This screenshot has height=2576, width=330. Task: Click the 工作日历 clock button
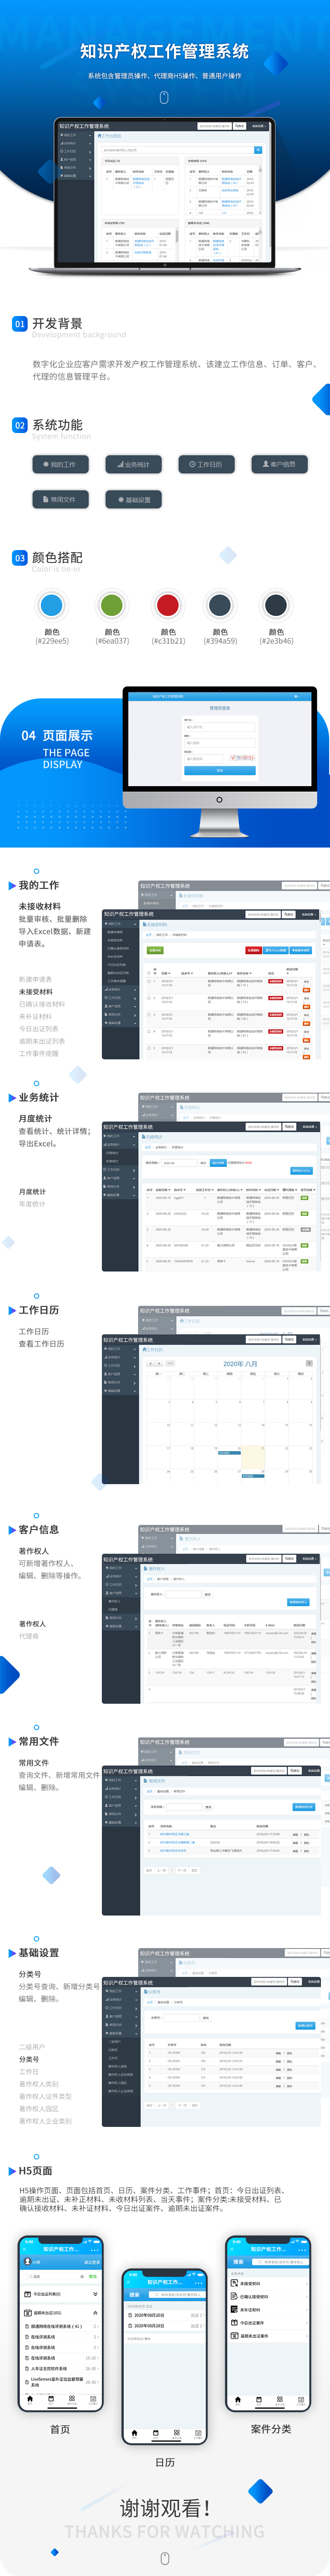click(206, 464)
